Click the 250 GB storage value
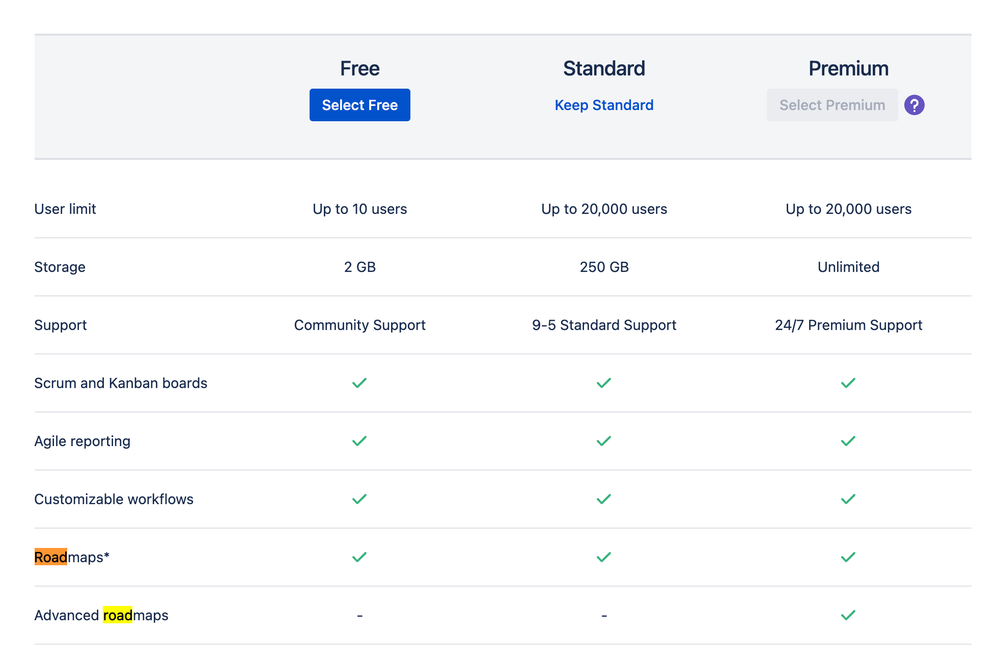The image size is (999, 660). [604, 267]
